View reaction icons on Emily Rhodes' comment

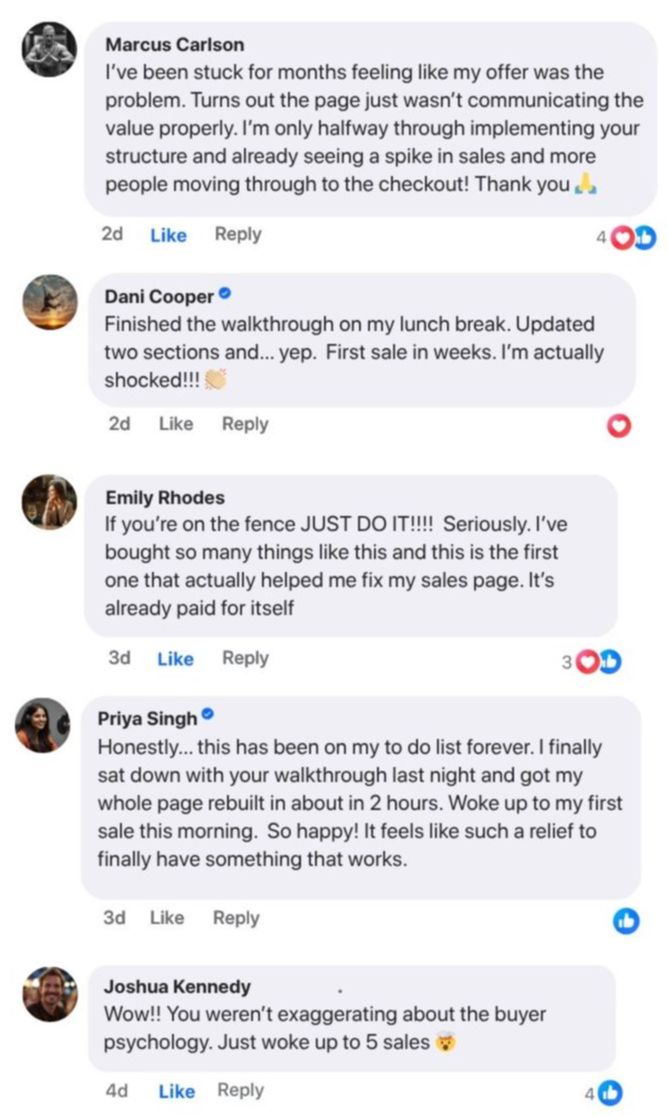(597, 662)
